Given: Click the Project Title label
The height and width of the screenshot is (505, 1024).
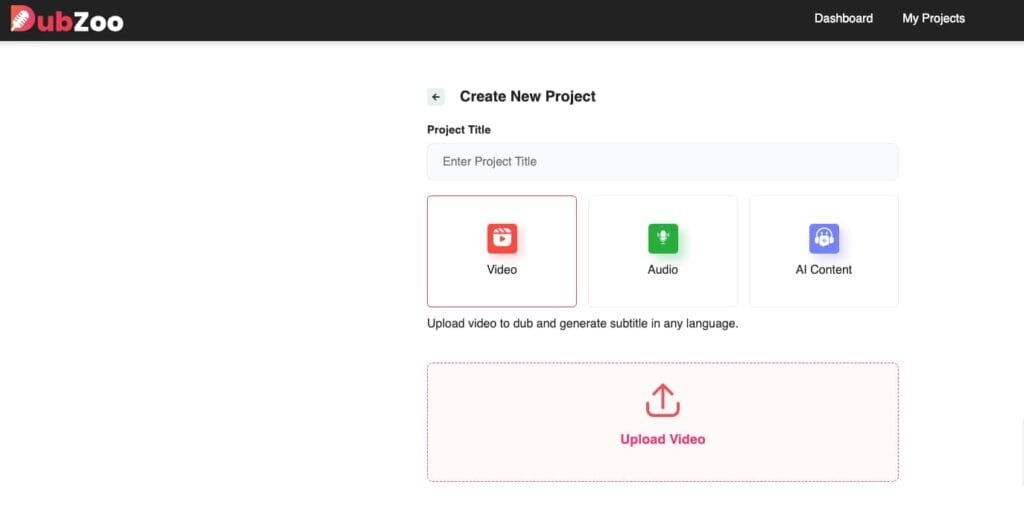Looking at the screenshot, I should pos(459,130).
